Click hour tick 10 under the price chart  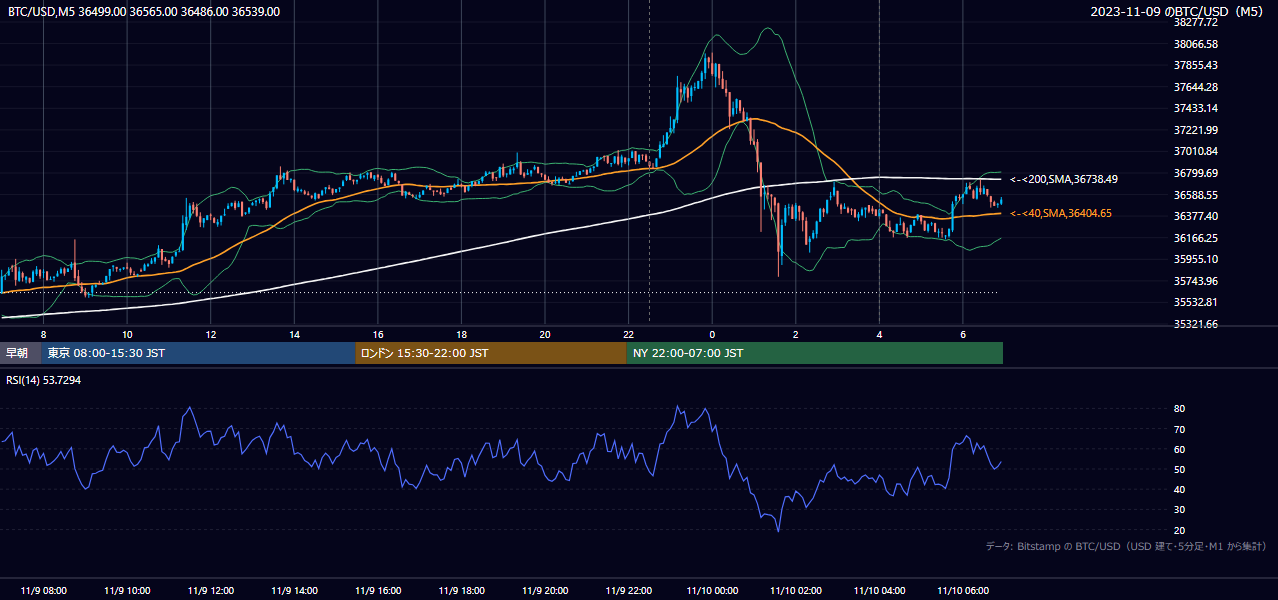pos(127,334)
